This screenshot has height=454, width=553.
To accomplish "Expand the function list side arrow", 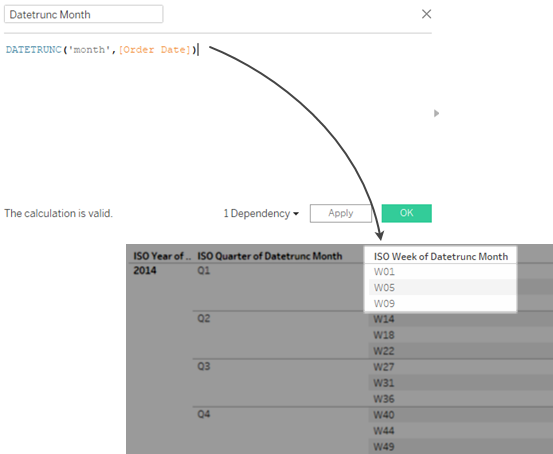I will point(436,113).
